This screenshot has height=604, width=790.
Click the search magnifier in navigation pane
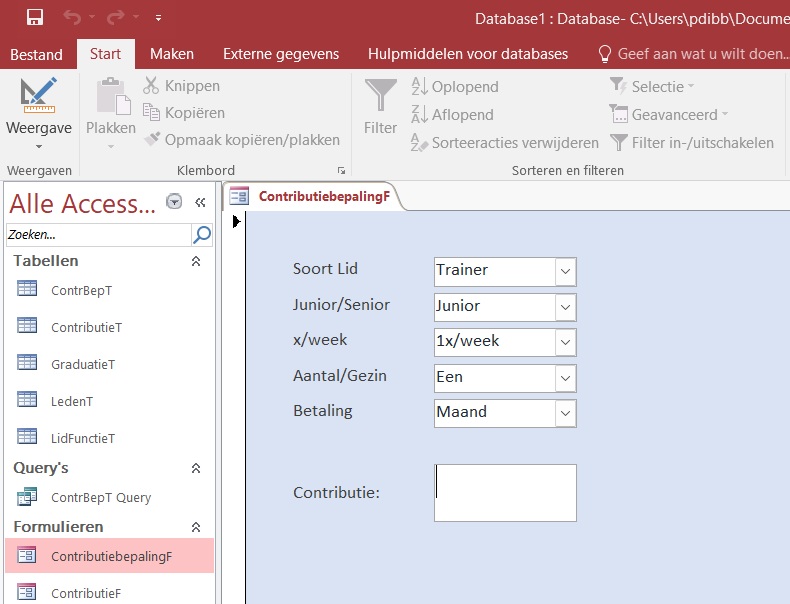(x=202, y=235)
